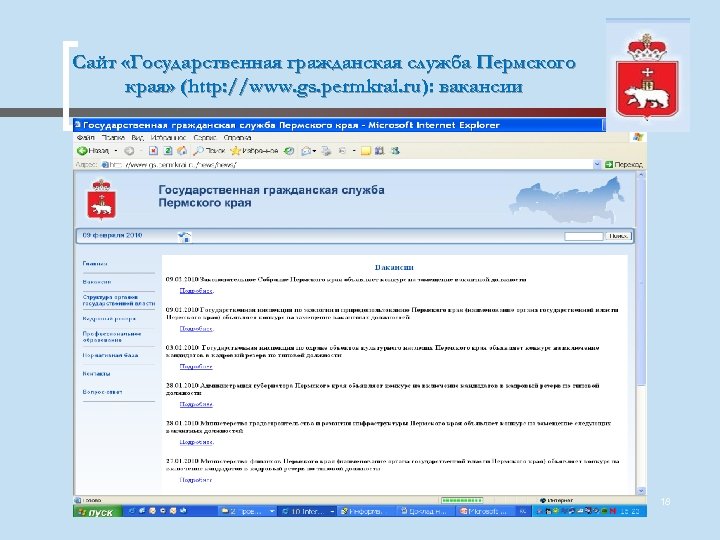Expand the Mail button dropdown arrow
This screenshot has height=540, width=720.
click(x=315, y=151)
